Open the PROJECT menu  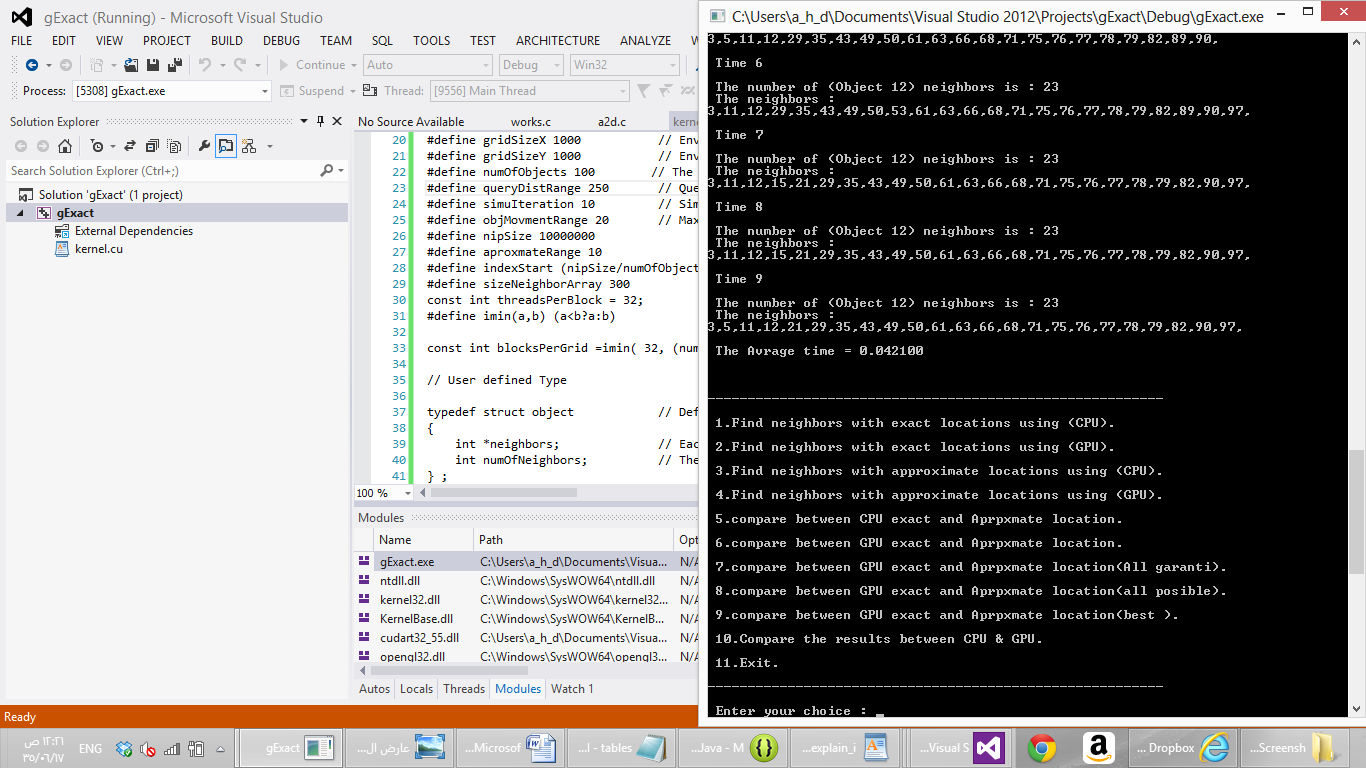[x=166, y=41]
